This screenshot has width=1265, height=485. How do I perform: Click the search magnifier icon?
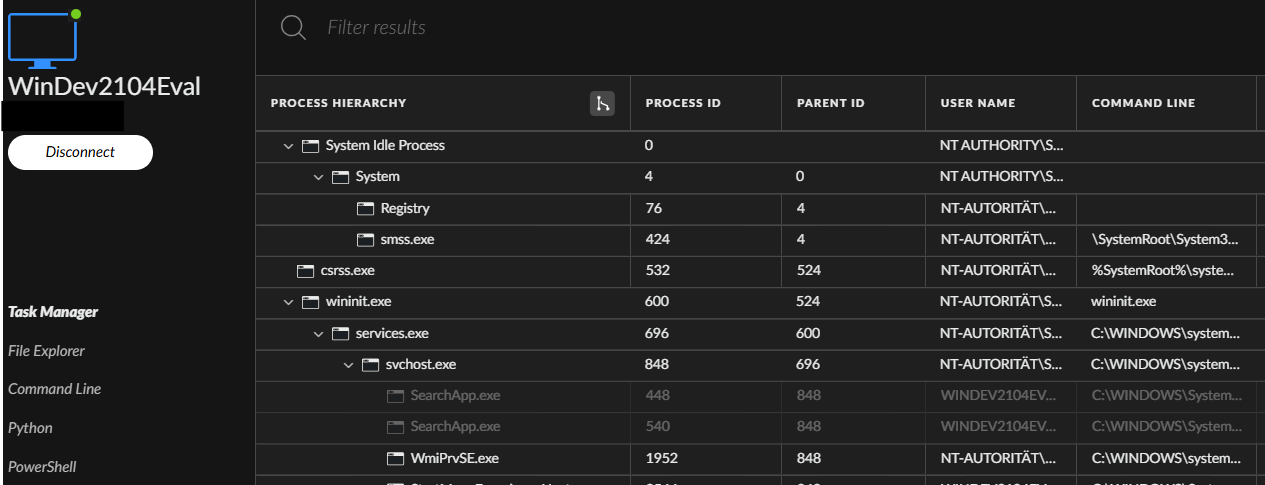point(293,28)
